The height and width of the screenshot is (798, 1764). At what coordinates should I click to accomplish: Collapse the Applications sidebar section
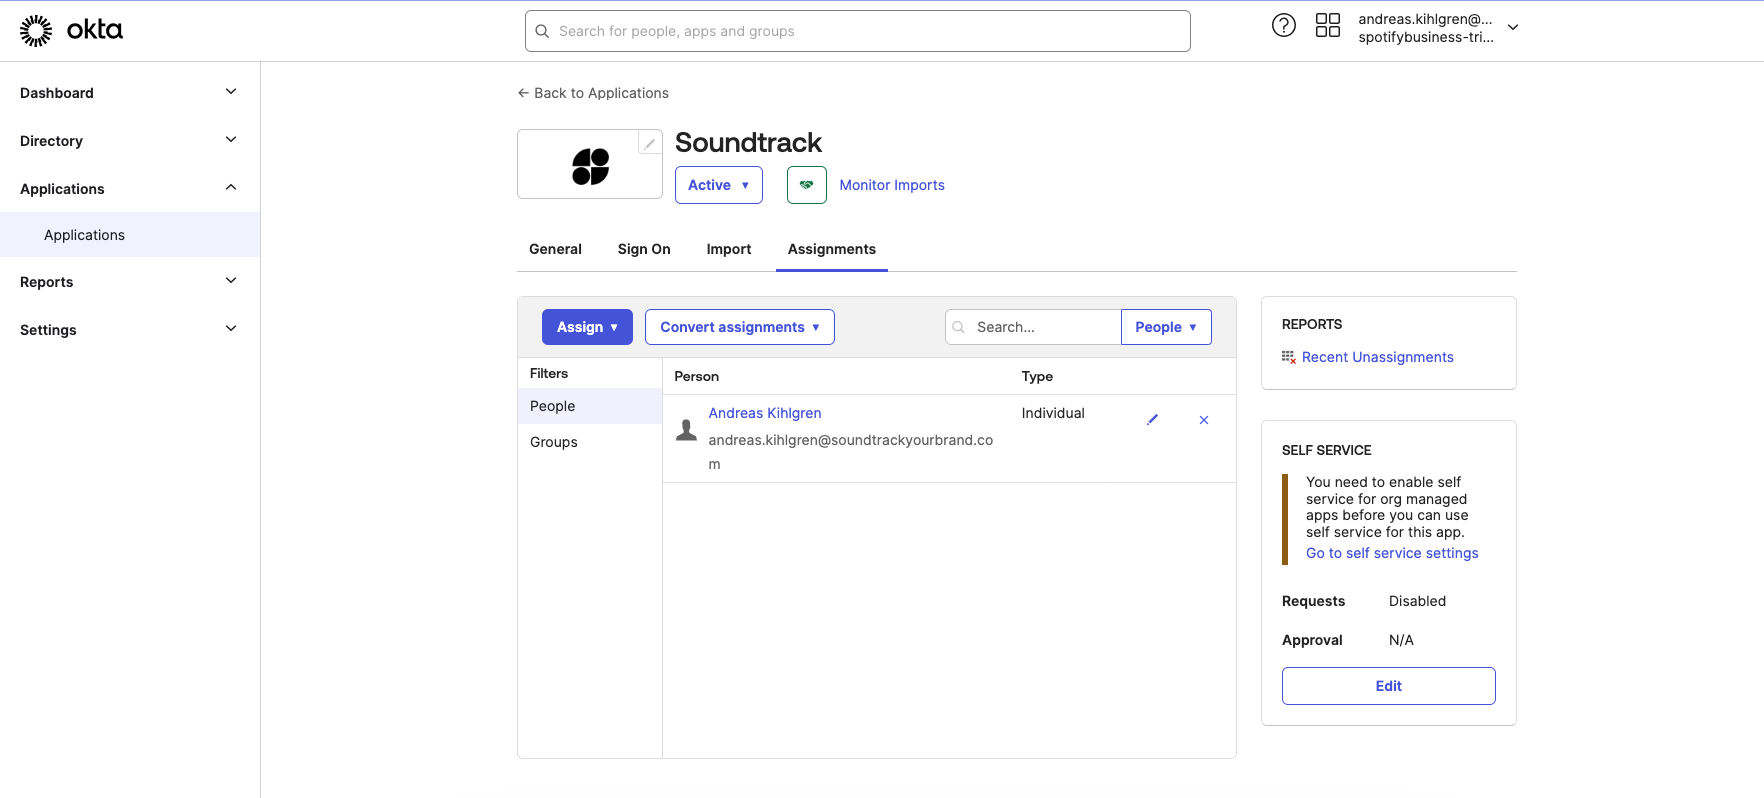[130, 188]
